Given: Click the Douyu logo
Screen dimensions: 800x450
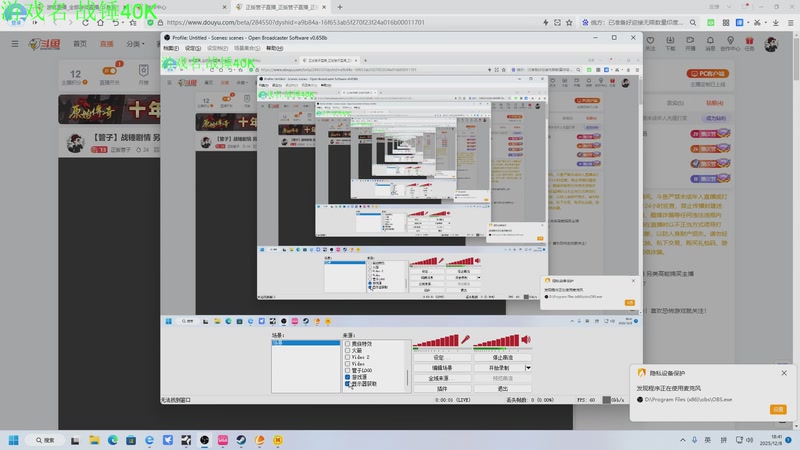Looking at the screenshot, I should click(x=44, y=44).
